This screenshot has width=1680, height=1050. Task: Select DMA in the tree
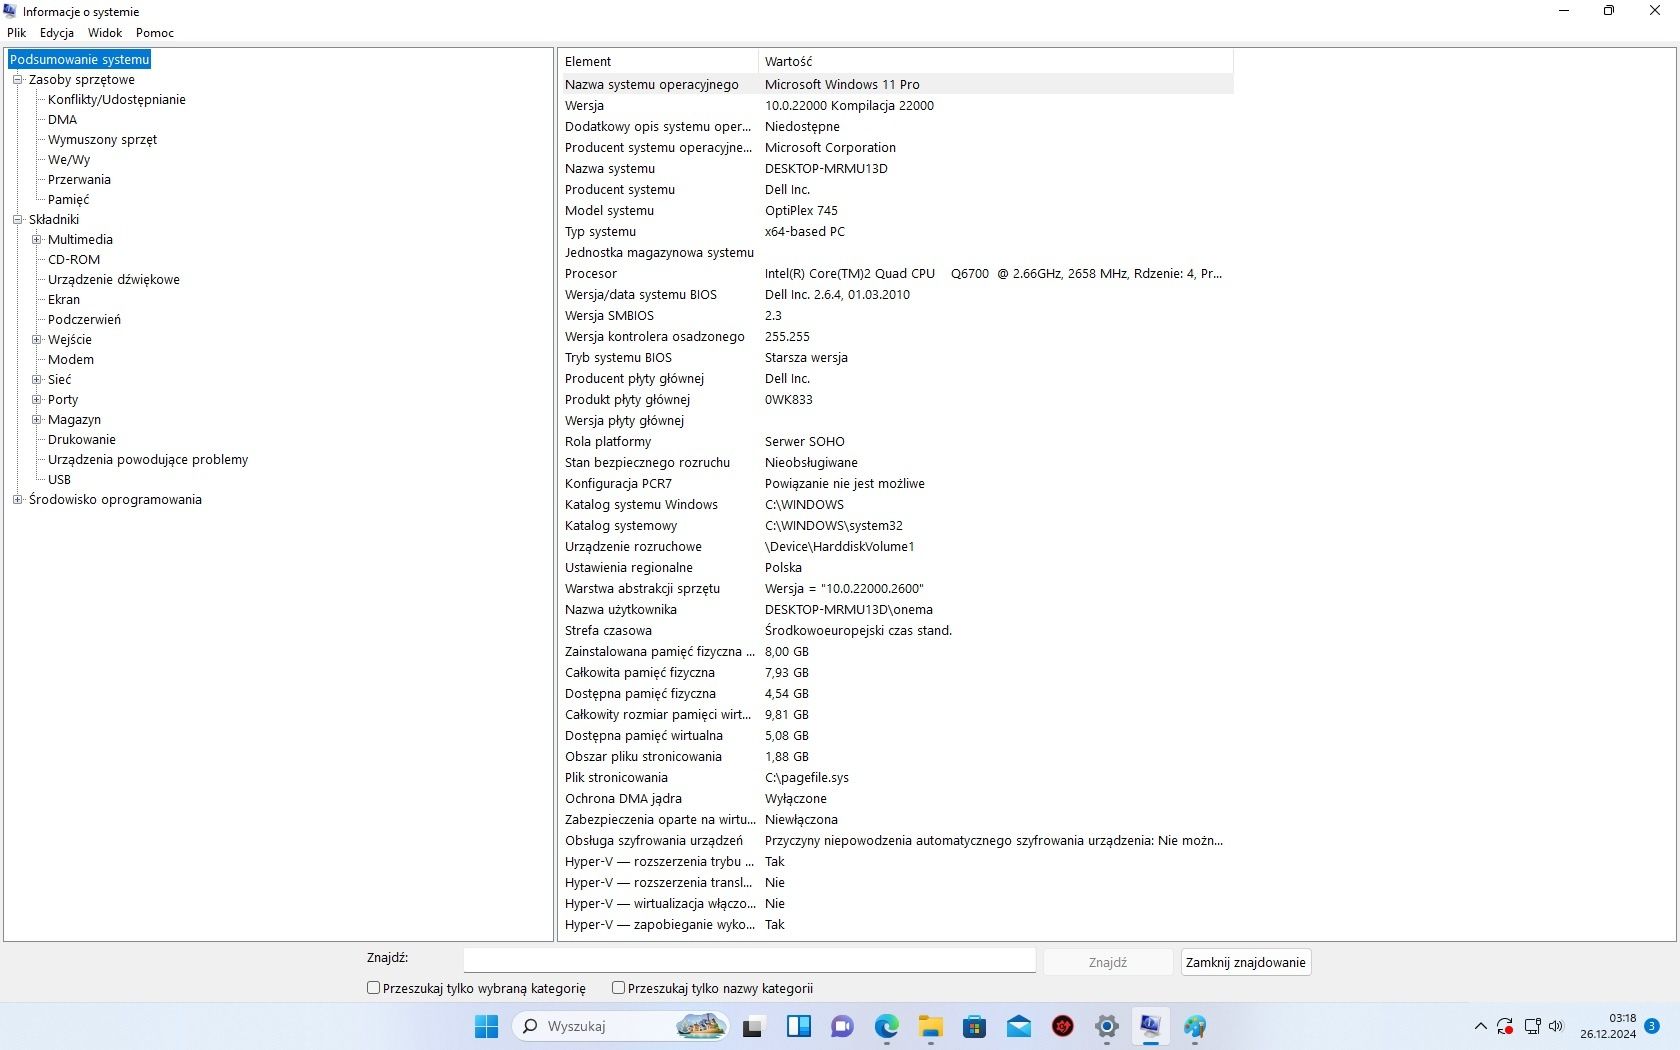click(x=62, y=119)
